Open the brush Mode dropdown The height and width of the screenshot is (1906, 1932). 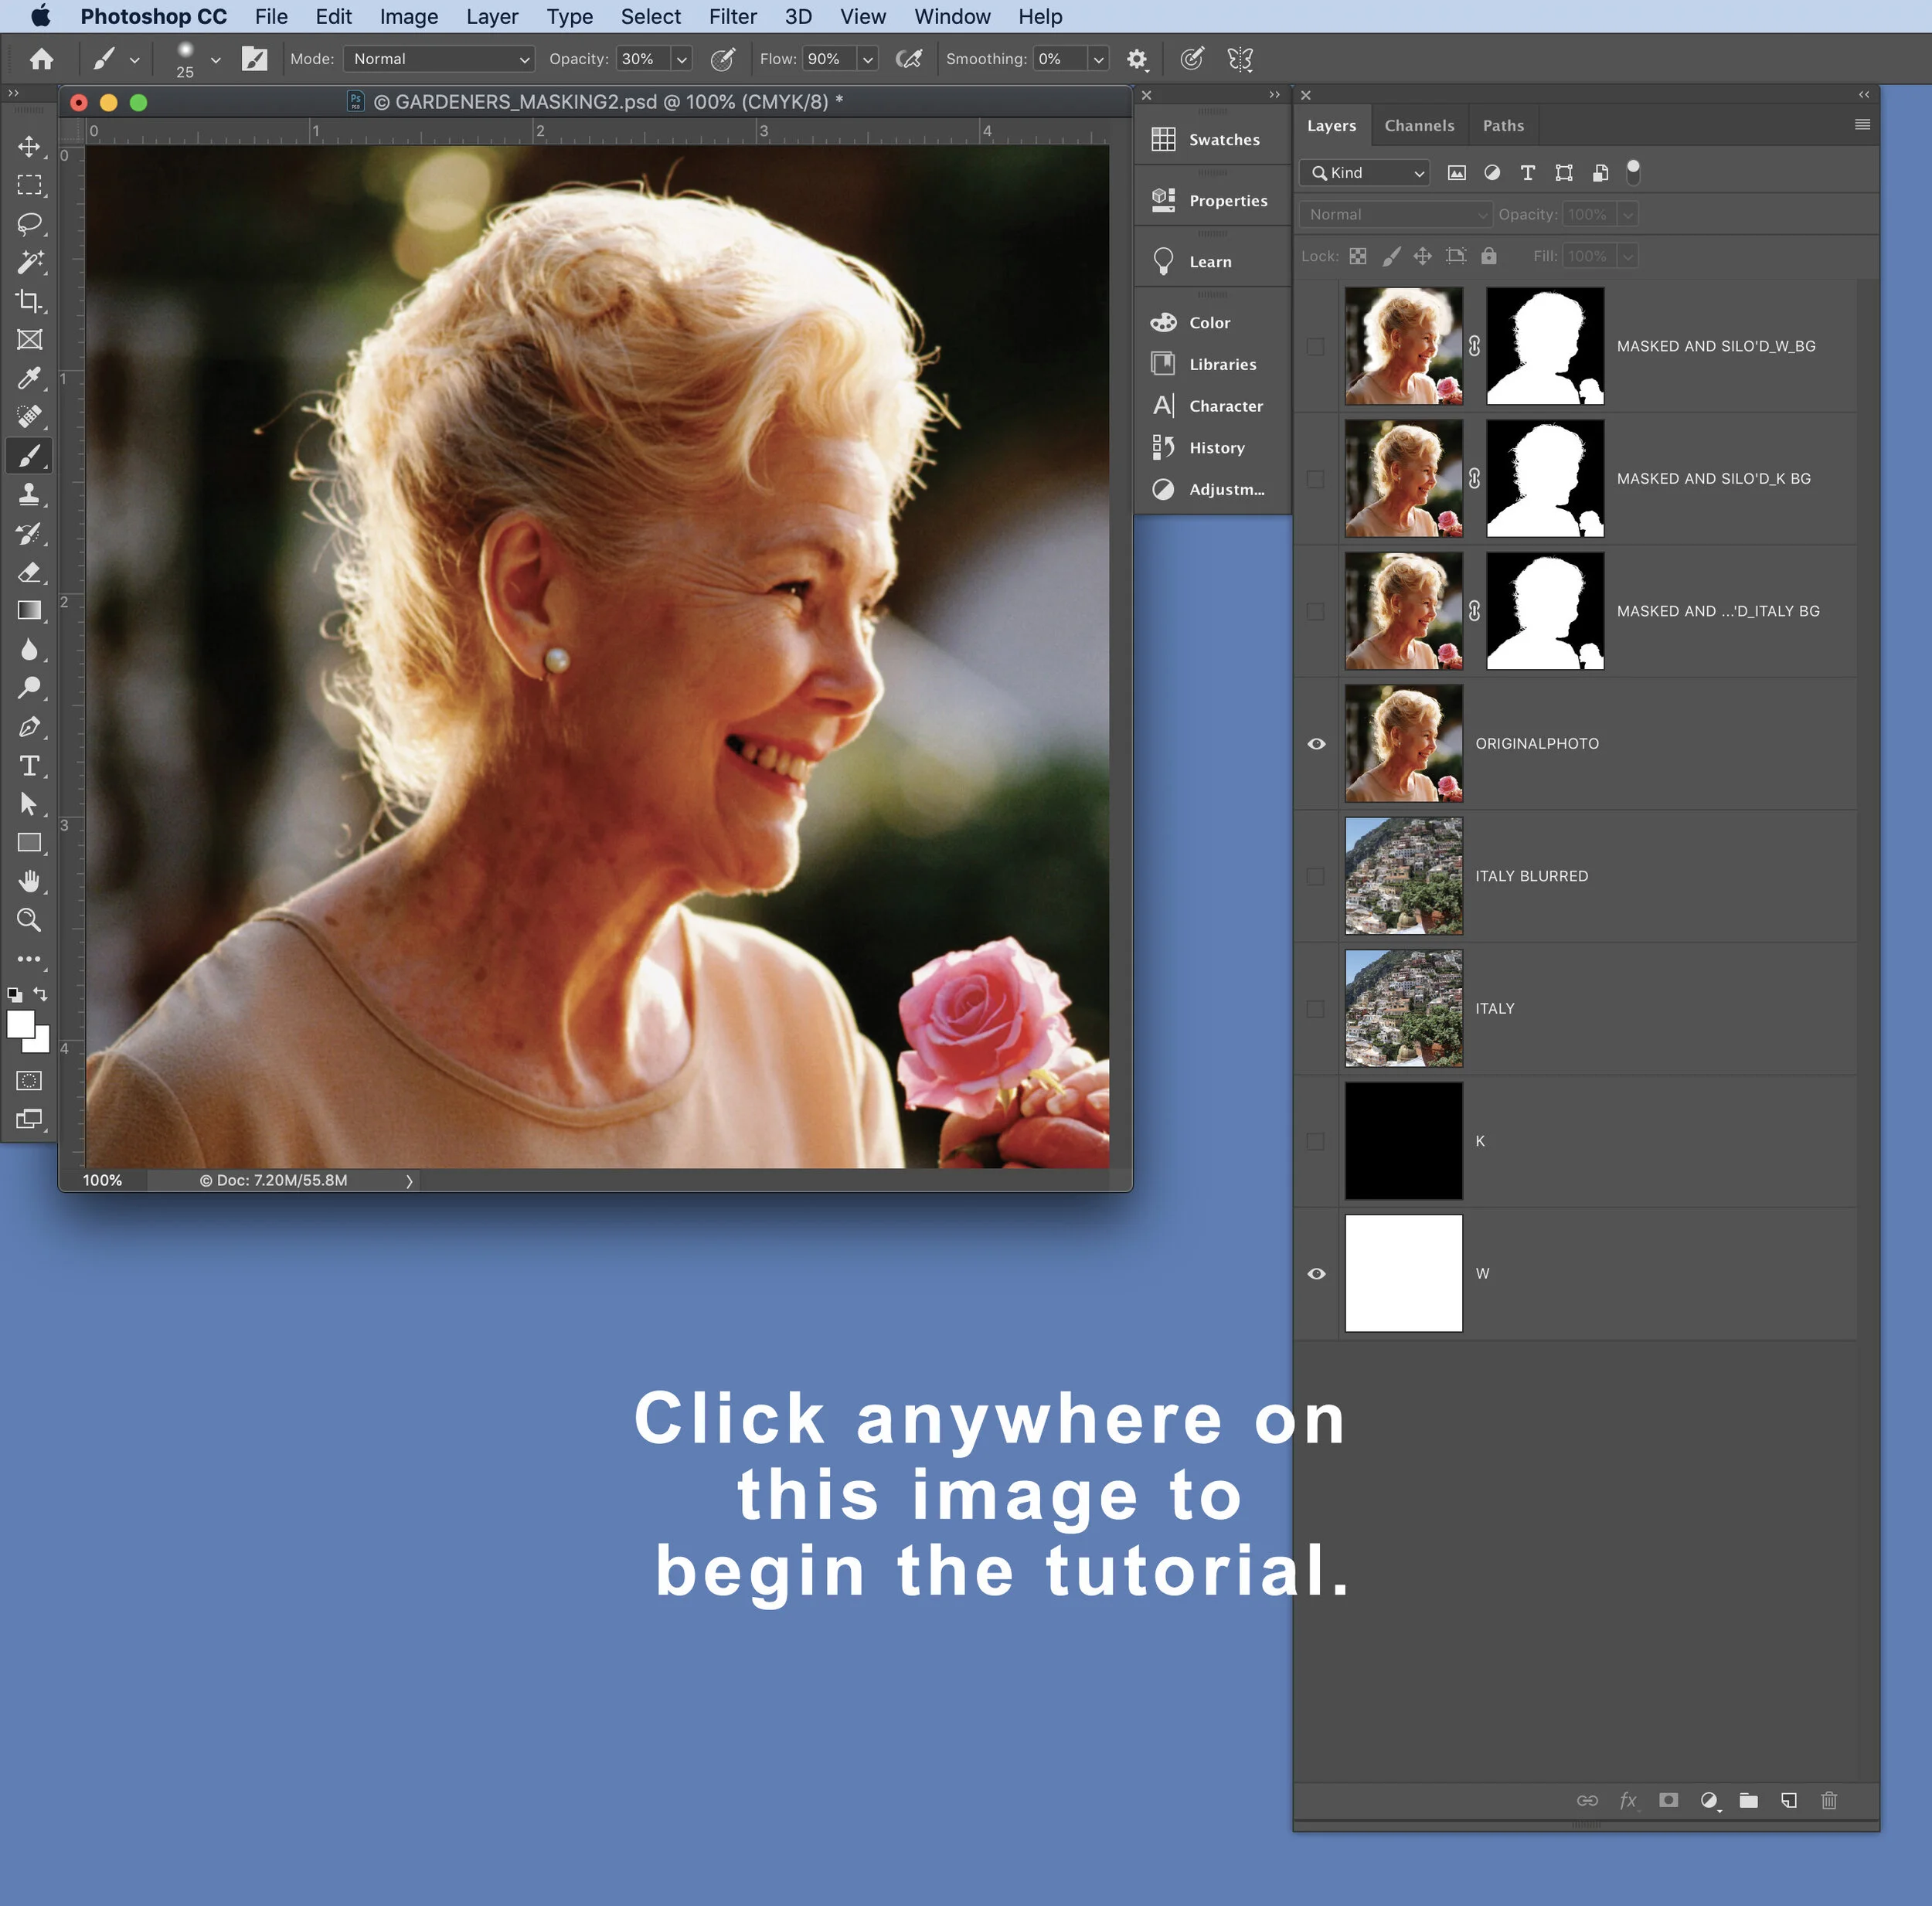click(438, 59)
